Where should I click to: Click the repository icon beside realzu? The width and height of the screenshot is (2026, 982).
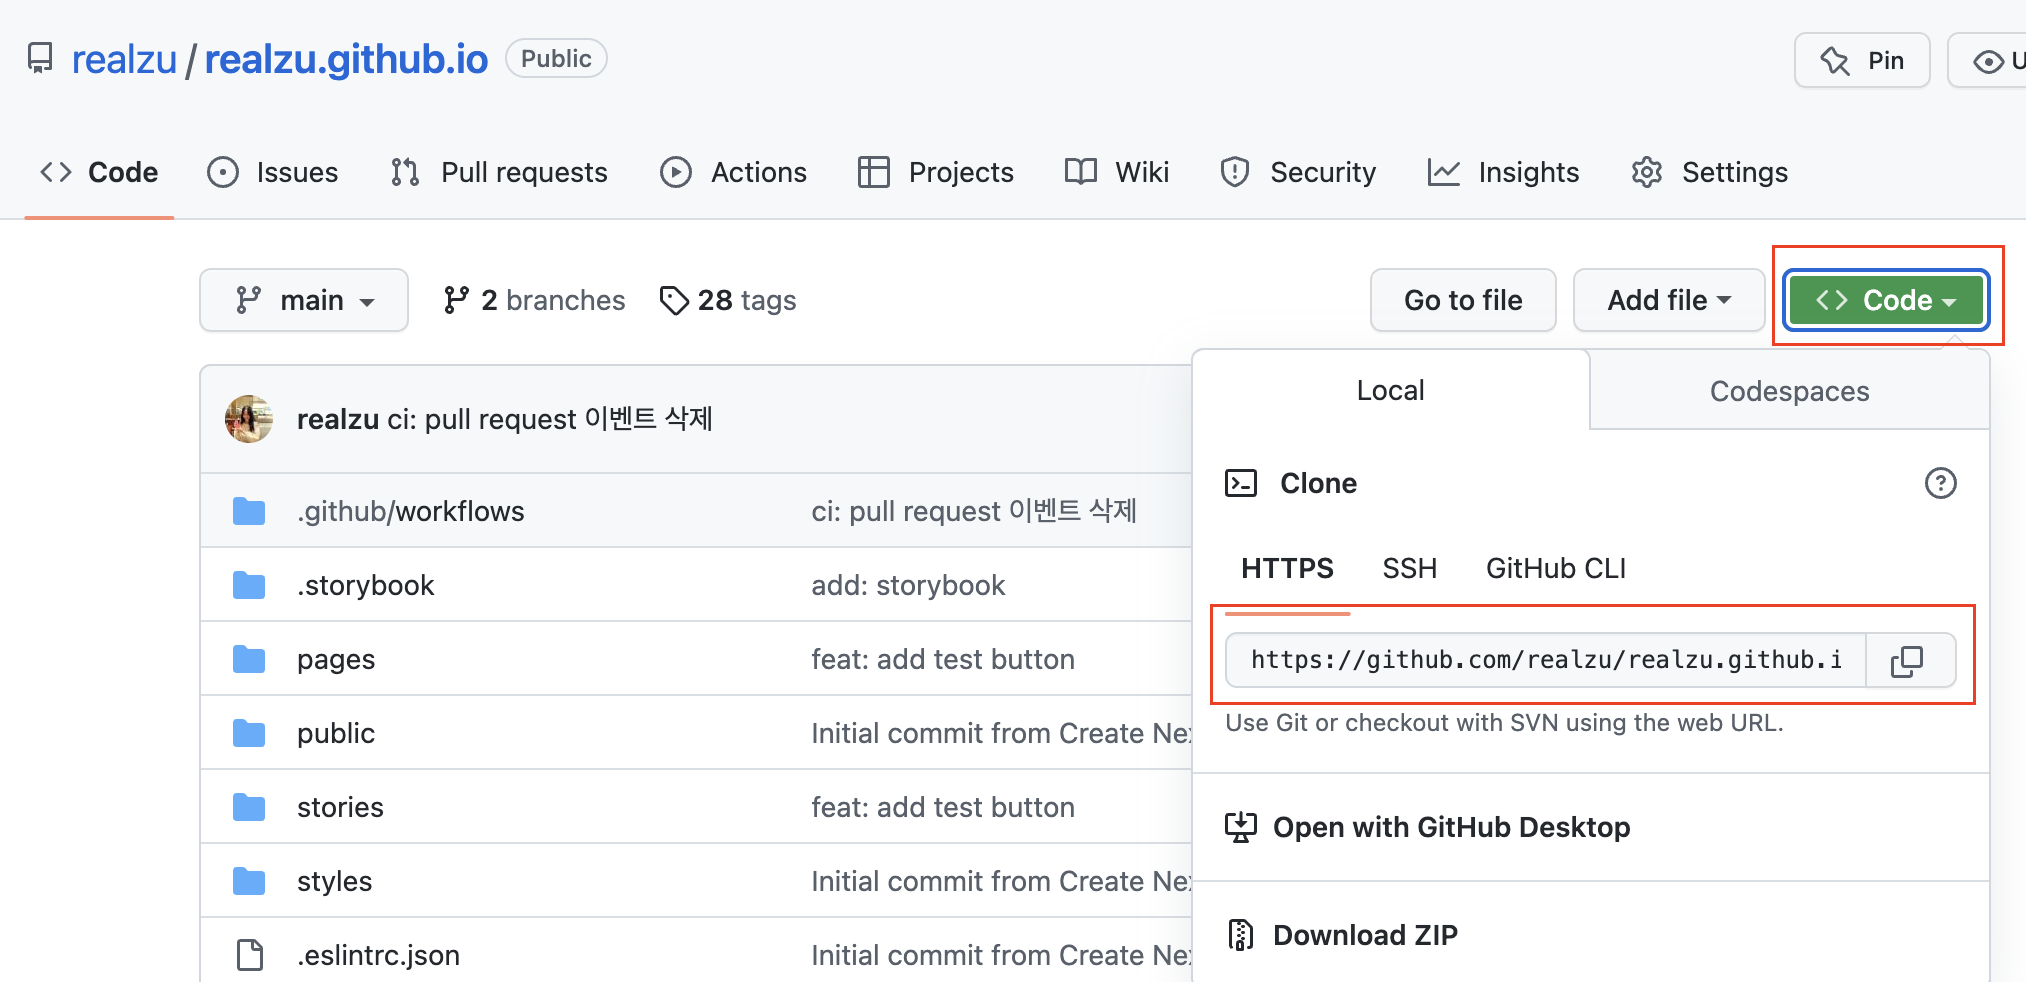[x=40, y=58]
